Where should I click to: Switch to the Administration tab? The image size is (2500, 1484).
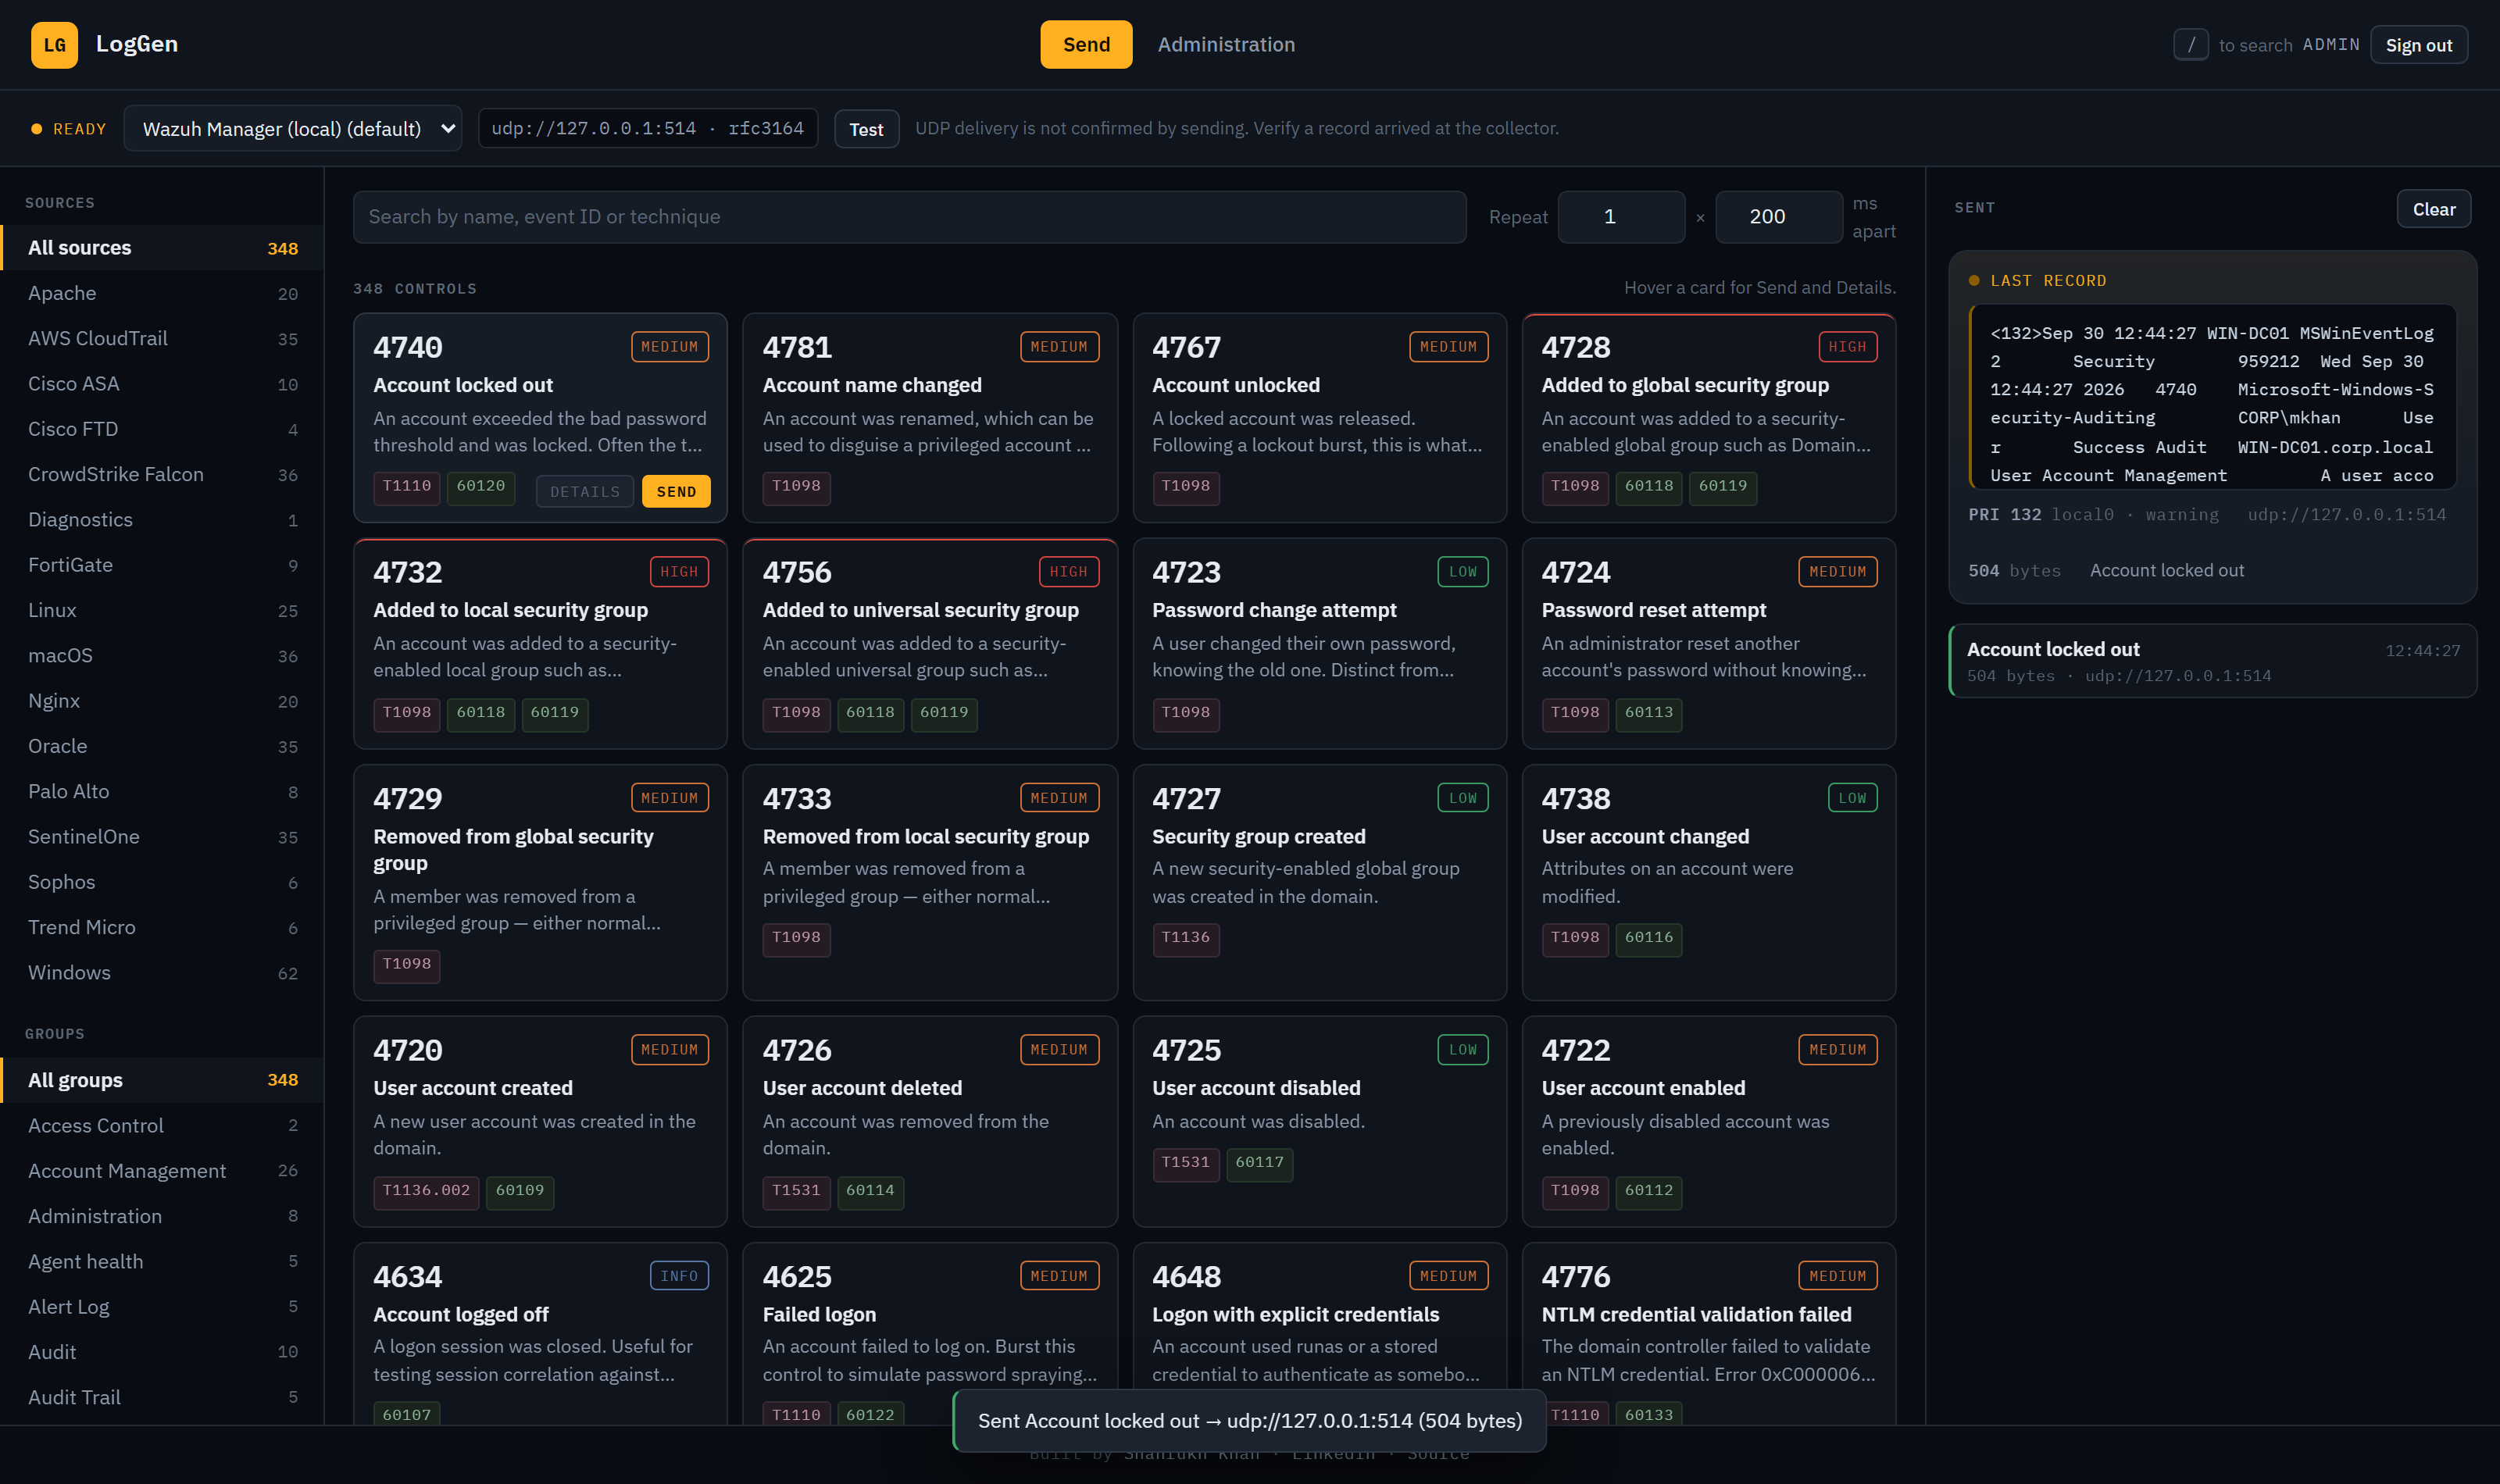(1225, 44)
